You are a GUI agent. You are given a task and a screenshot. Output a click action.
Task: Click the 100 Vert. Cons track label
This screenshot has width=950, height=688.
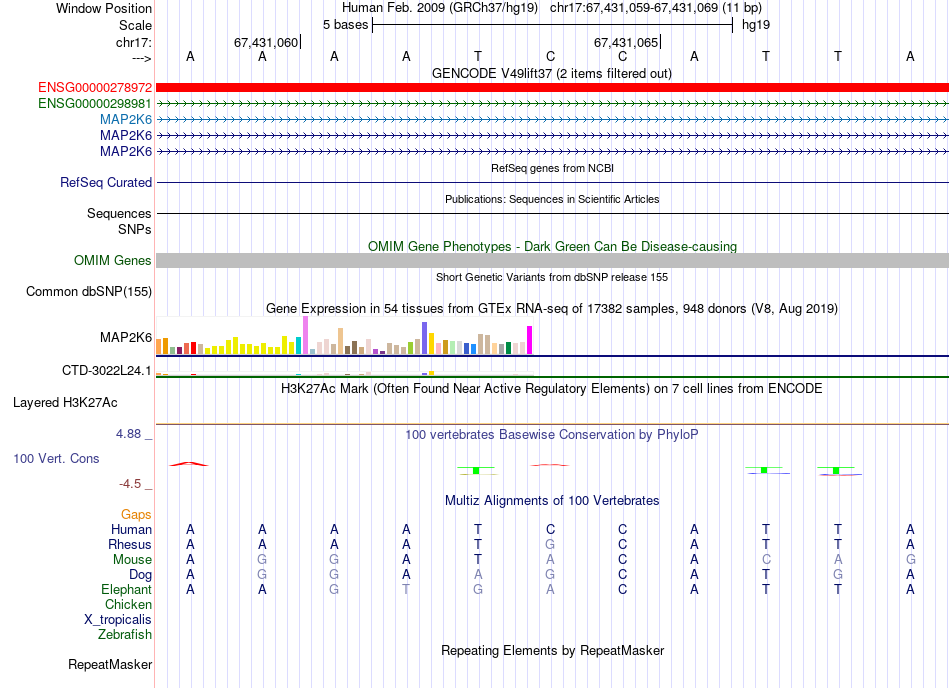pos(56,458)
